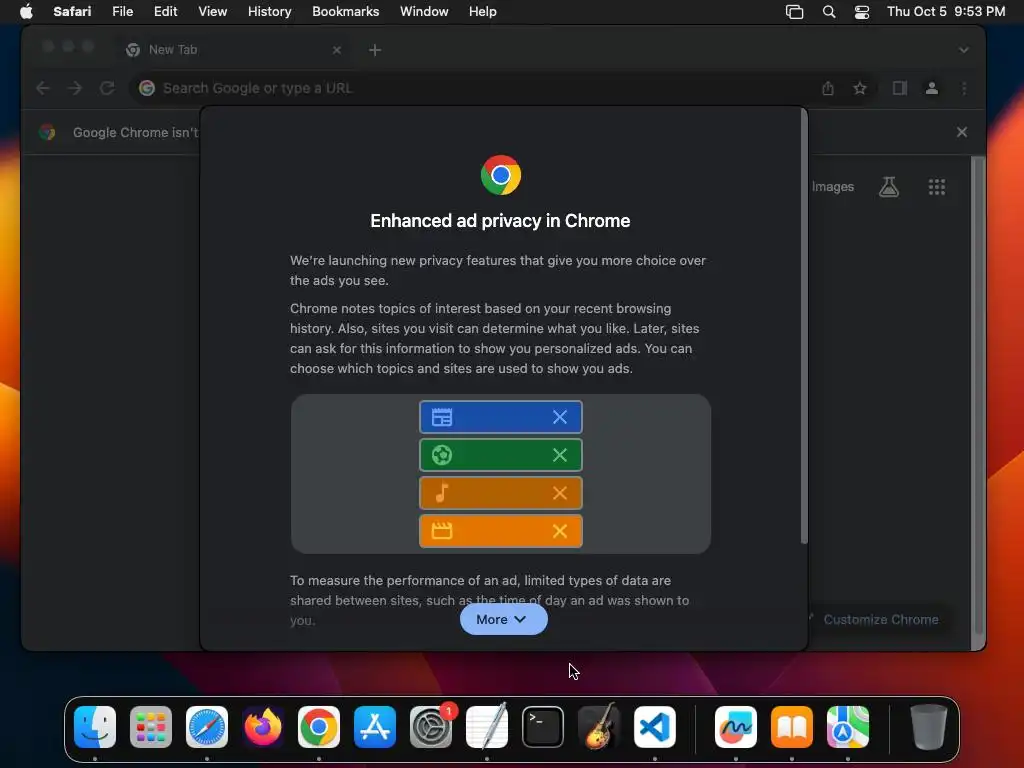The image size is (1024, 768).
Task: Open Control Center in menu bar
Action: pyautogui.click(x=861, y=12)
